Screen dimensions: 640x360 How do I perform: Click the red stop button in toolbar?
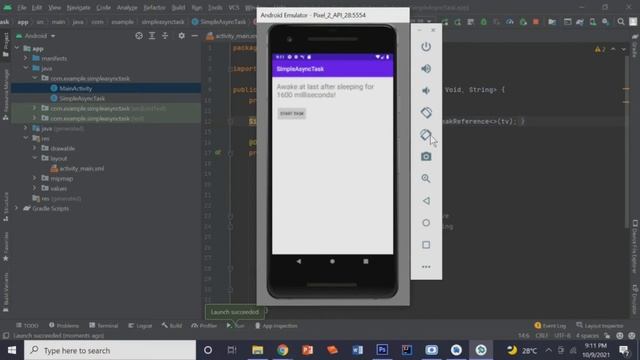point(536,22)
